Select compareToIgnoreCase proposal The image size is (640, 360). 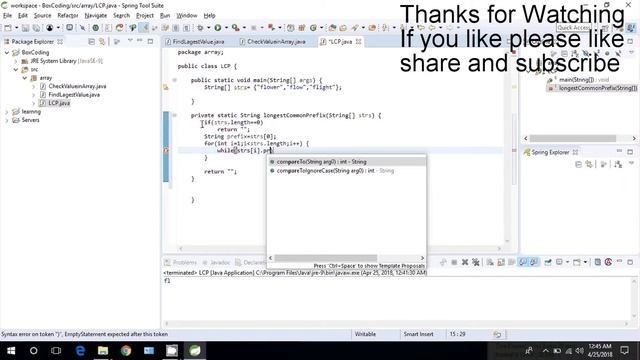[347, 171]
